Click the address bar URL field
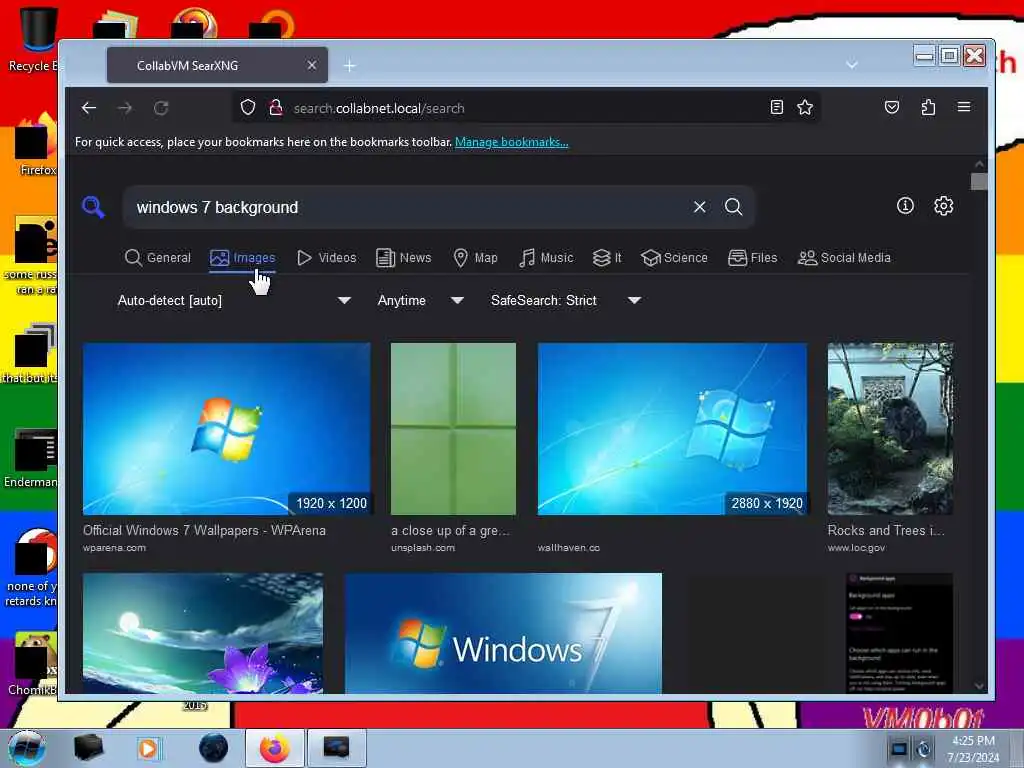 click(526, 108)
